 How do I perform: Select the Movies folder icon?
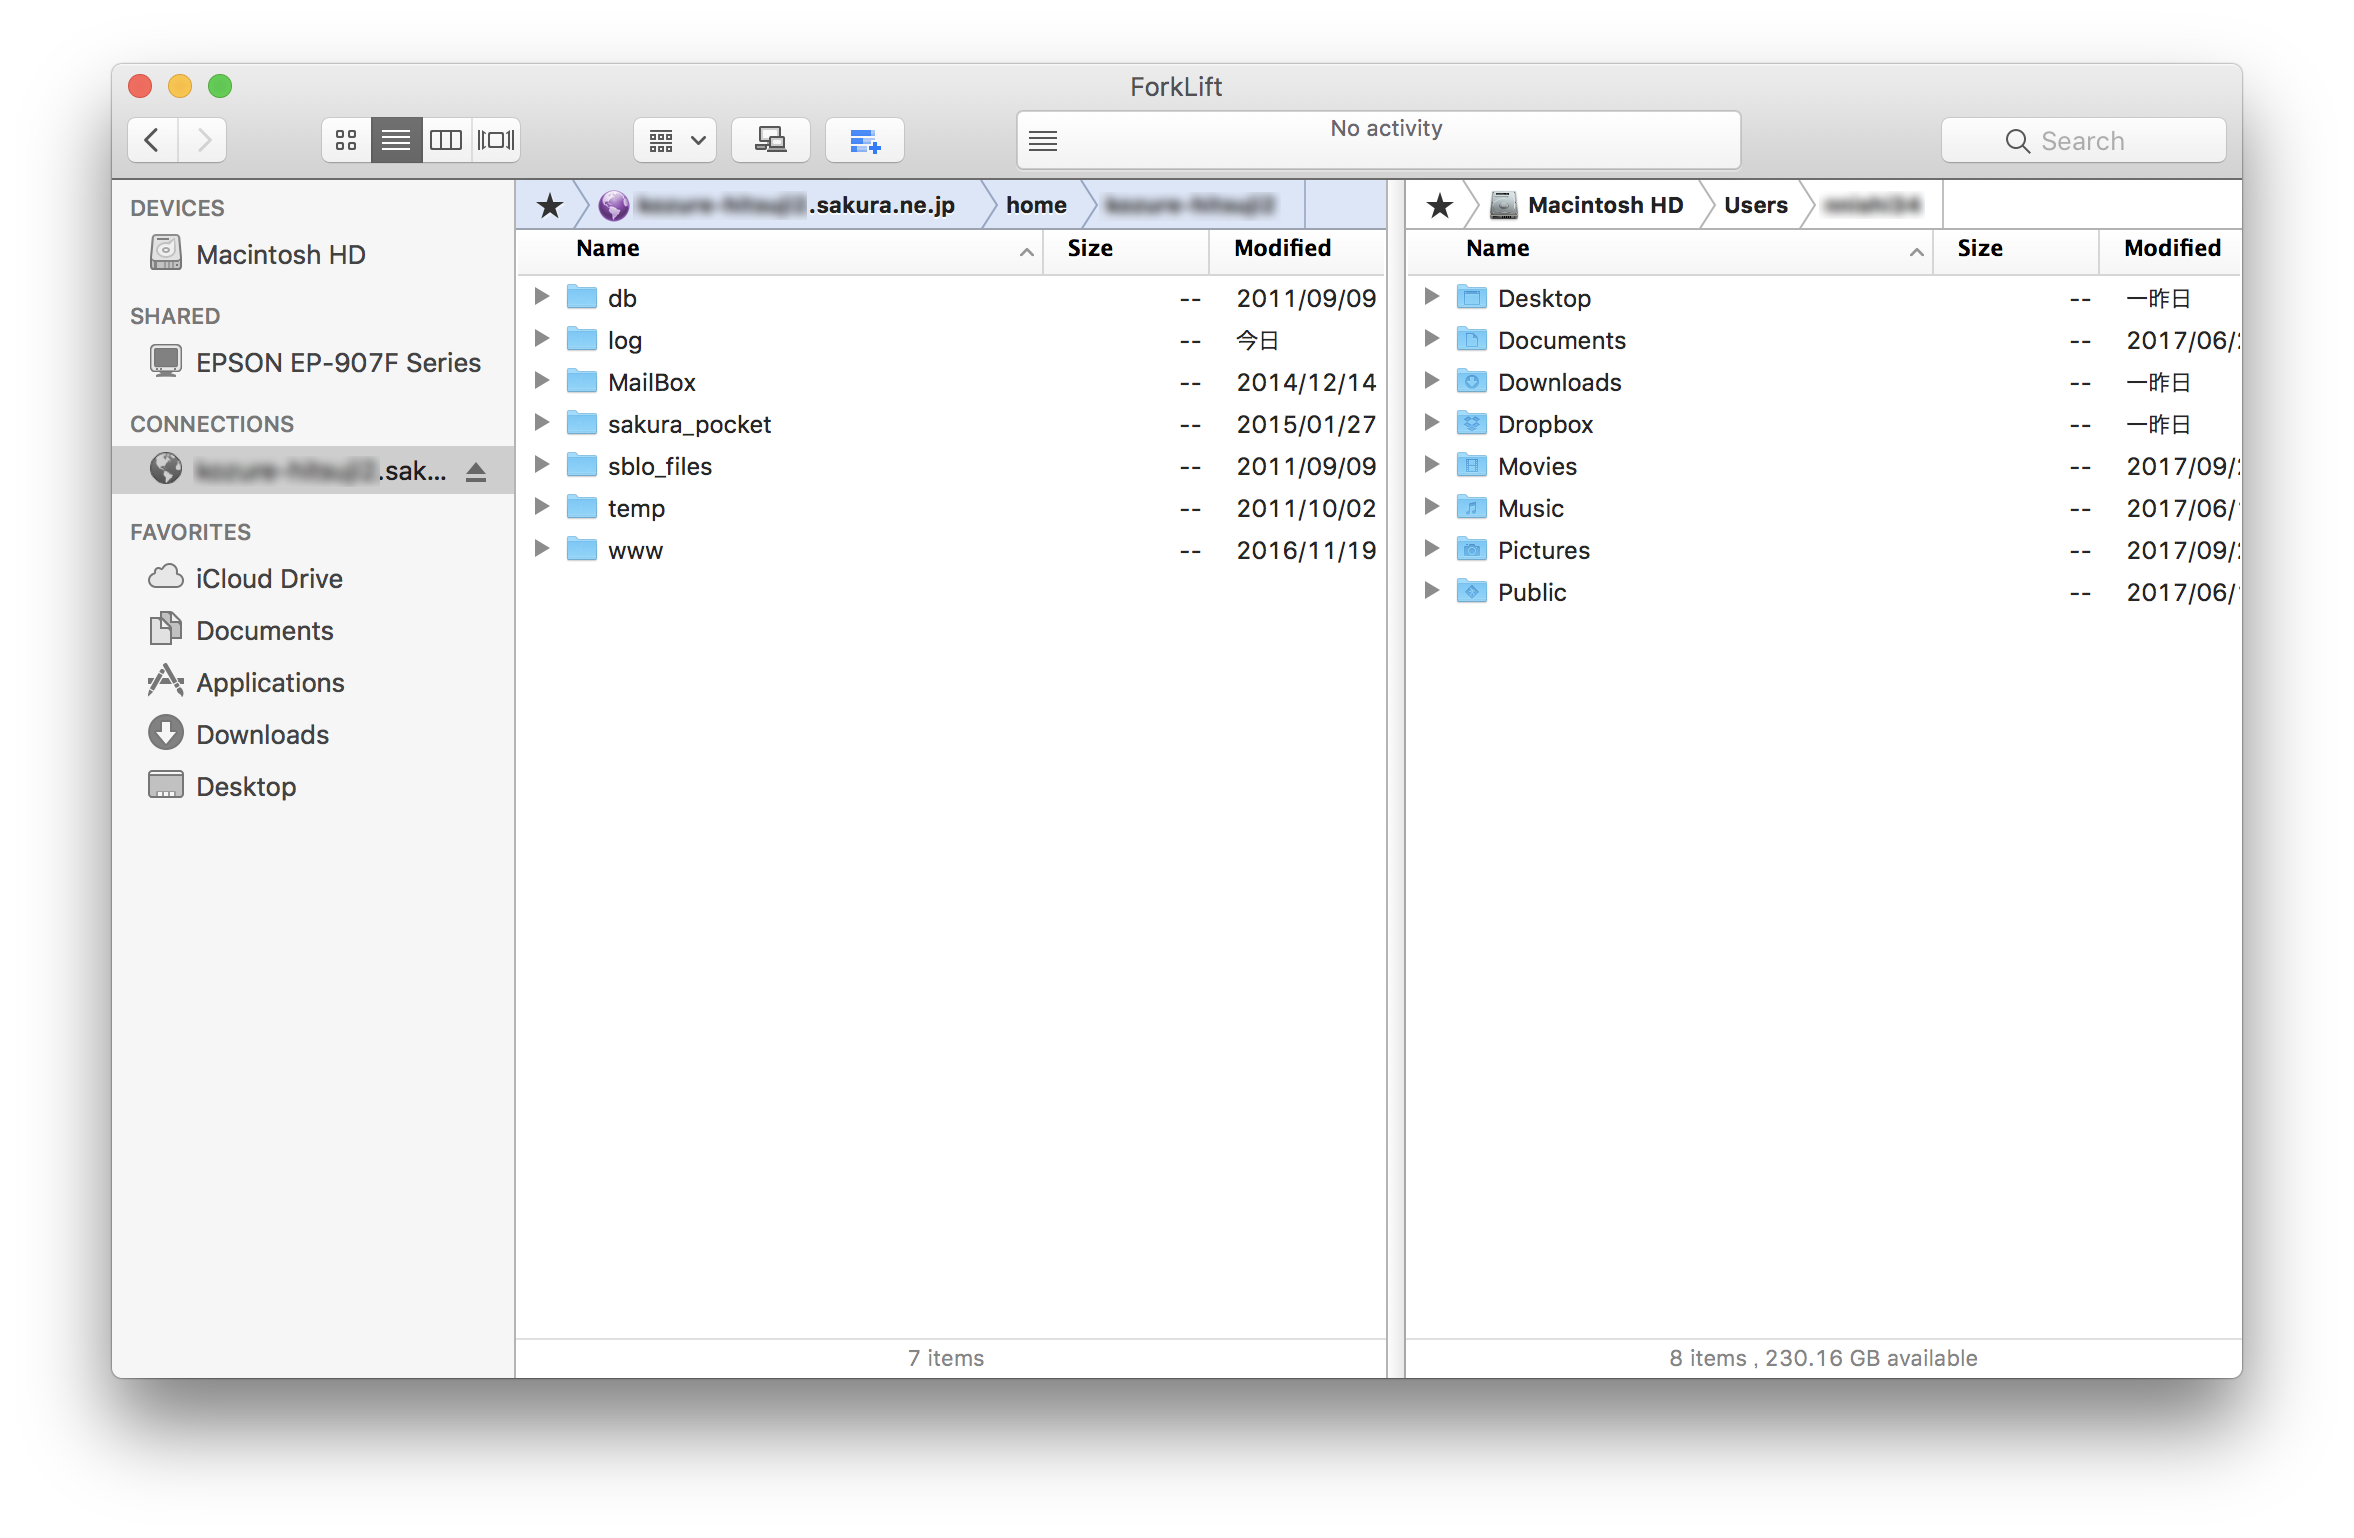1472,465
